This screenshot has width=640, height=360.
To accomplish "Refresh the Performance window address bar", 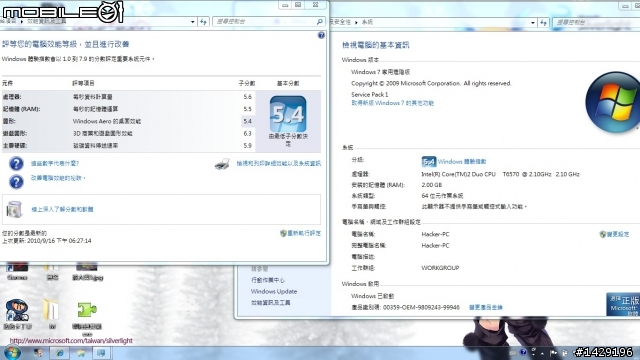I will [x=203, y=22].
